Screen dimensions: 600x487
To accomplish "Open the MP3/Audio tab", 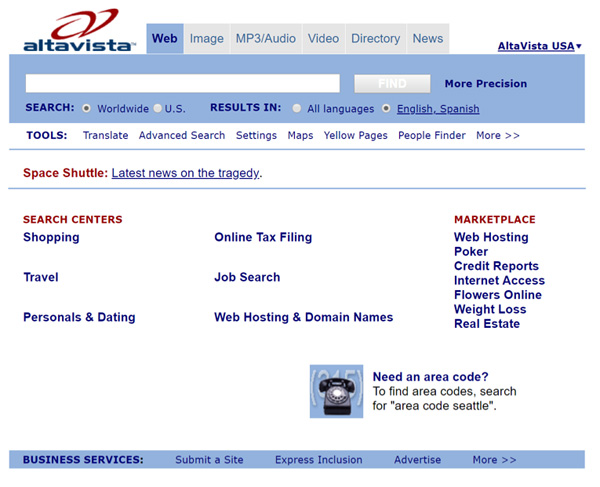I will (266, 39).
